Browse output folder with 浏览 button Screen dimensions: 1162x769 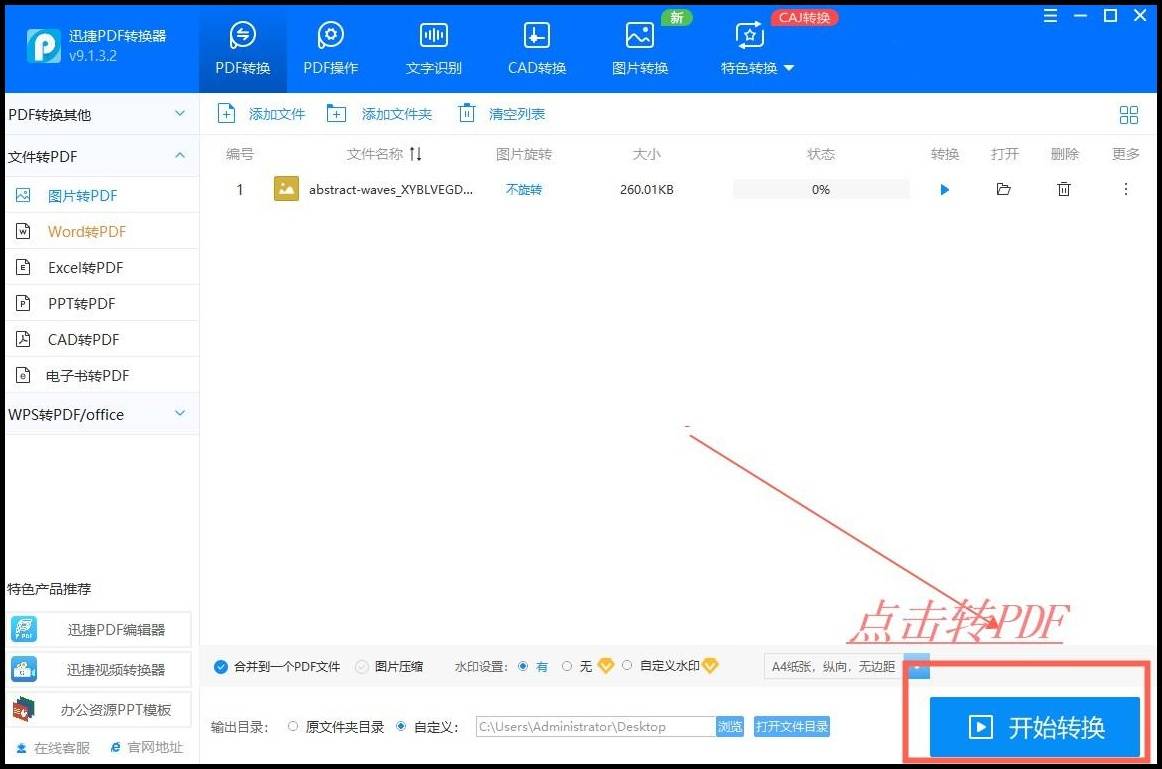click(731, 727)
